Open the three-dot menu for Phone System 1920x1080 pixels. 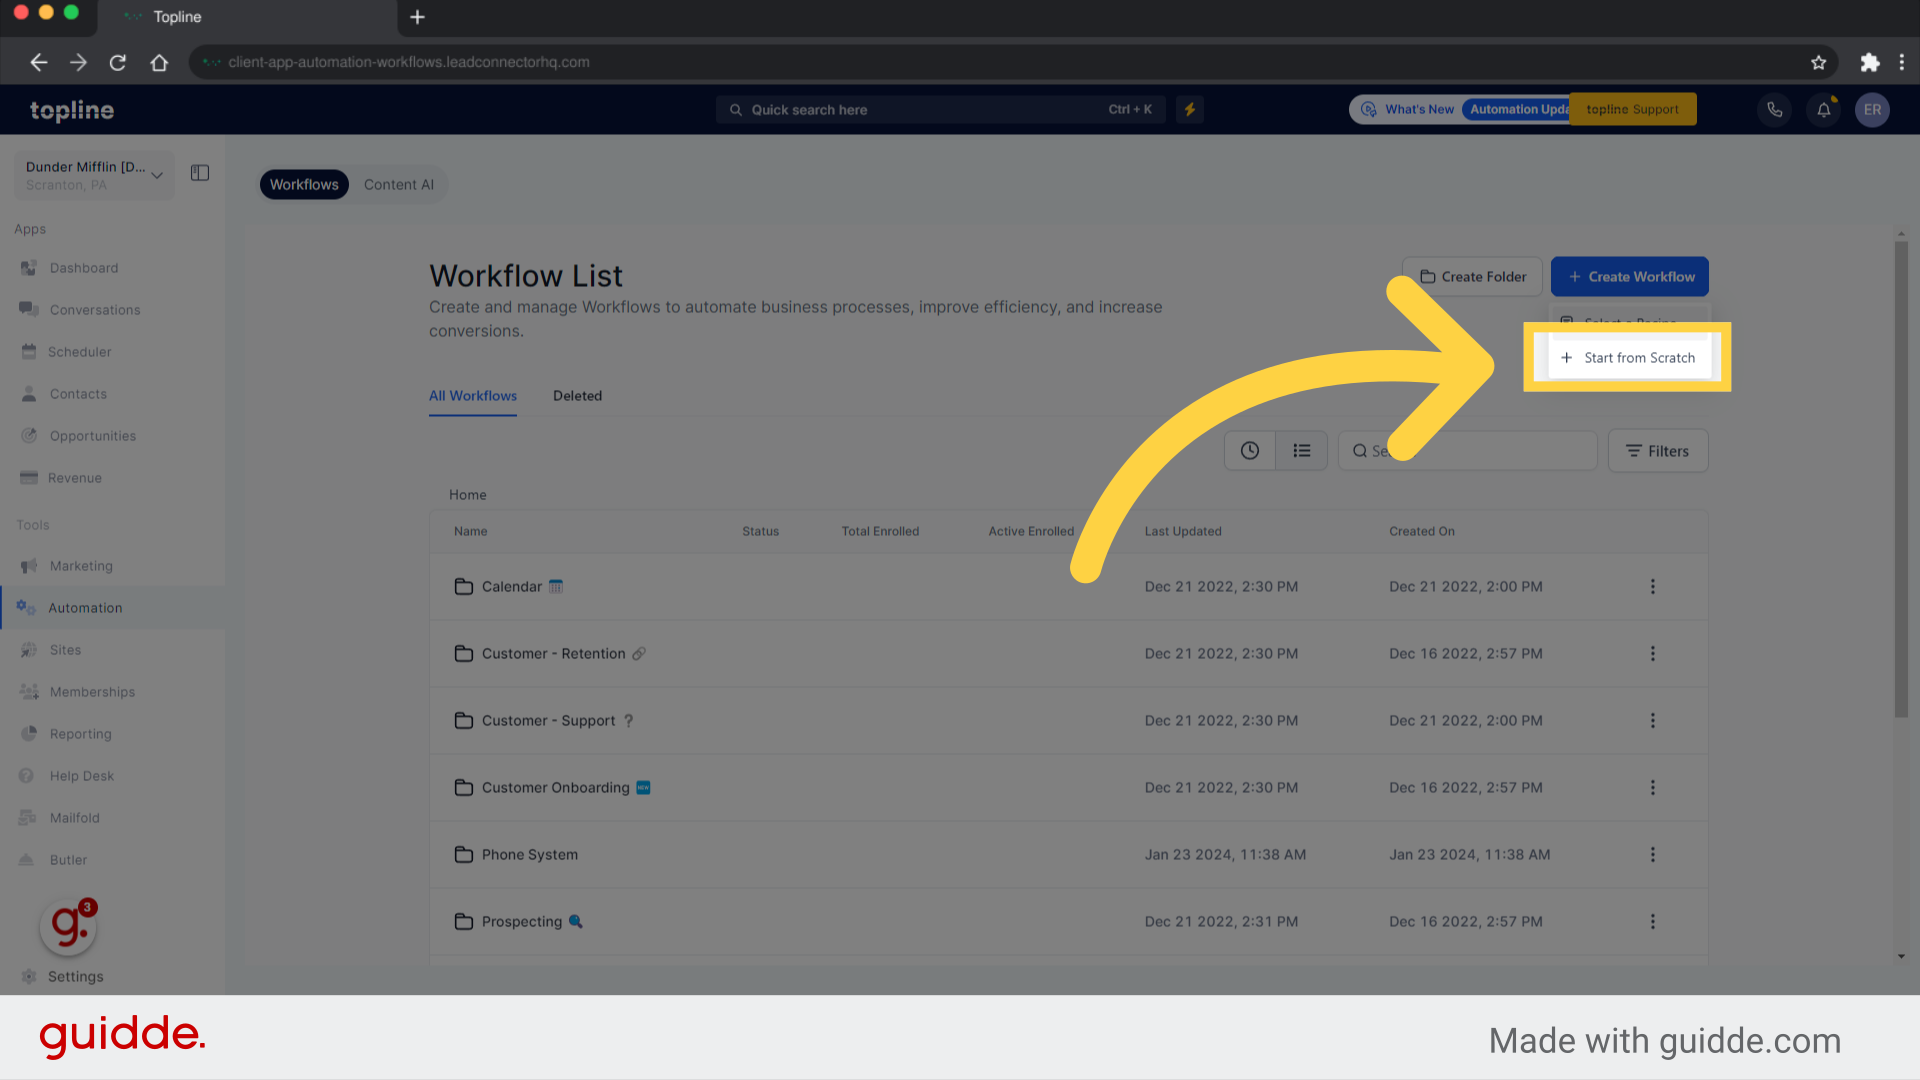(1652, 853)
